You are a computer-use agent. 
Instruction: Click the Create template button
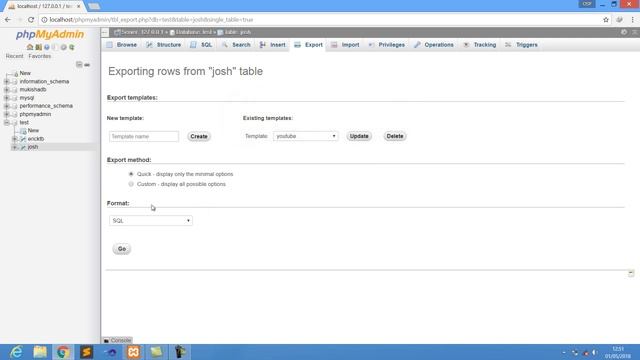[199, 136]
